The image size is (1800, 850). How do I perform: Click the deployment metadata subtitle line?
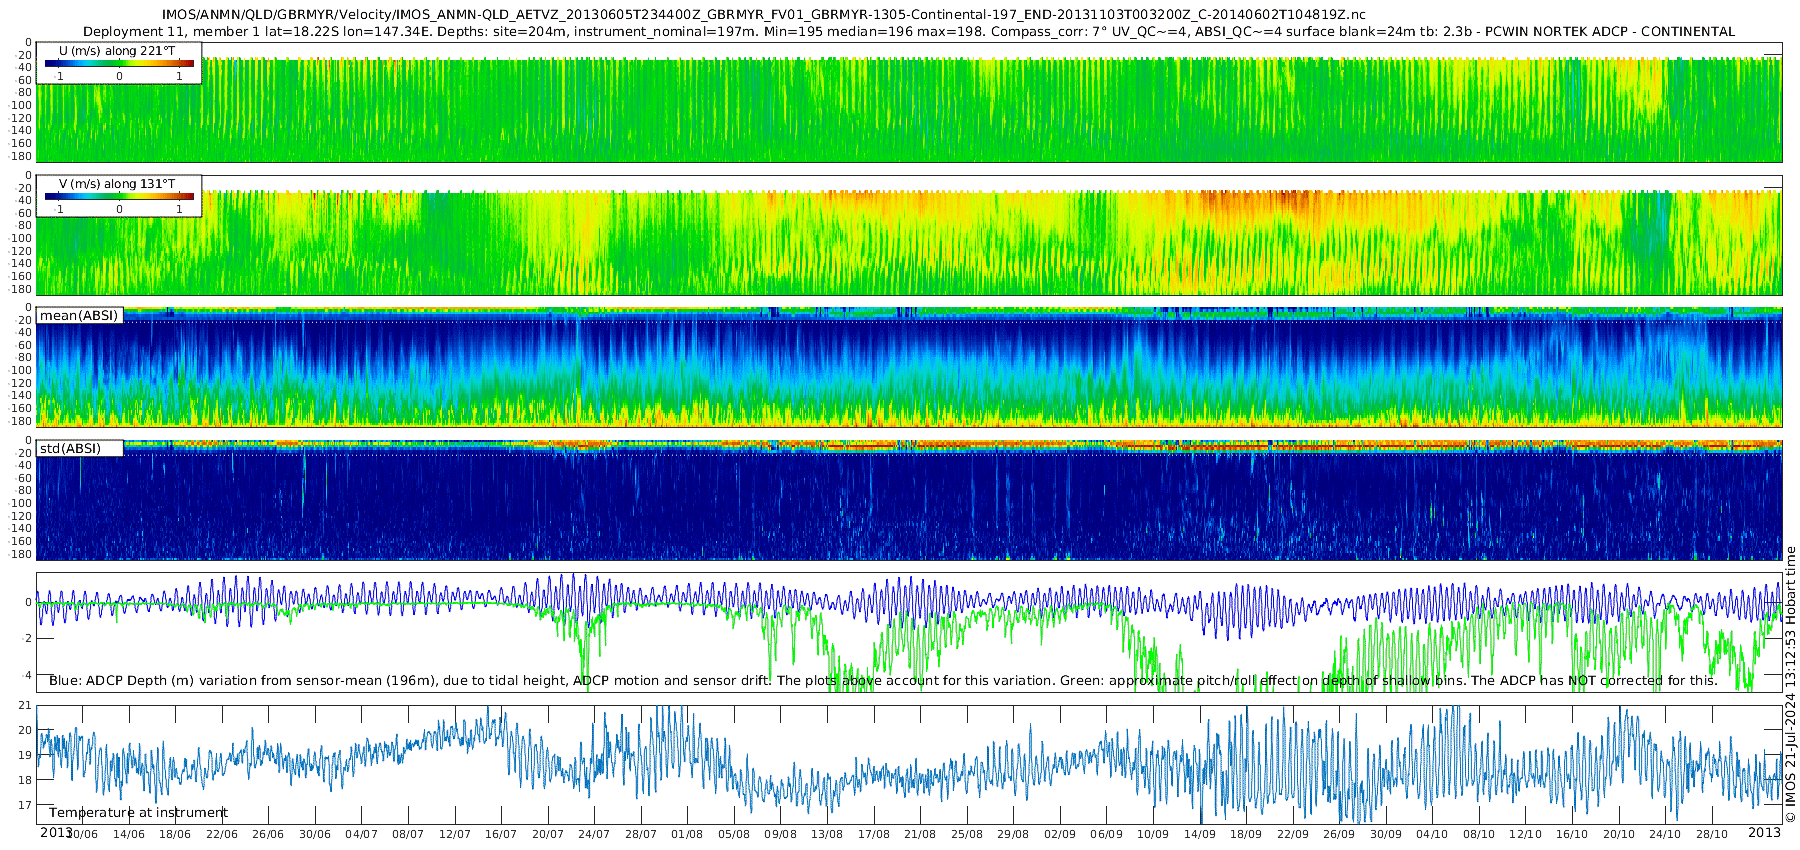click(909, 31)
